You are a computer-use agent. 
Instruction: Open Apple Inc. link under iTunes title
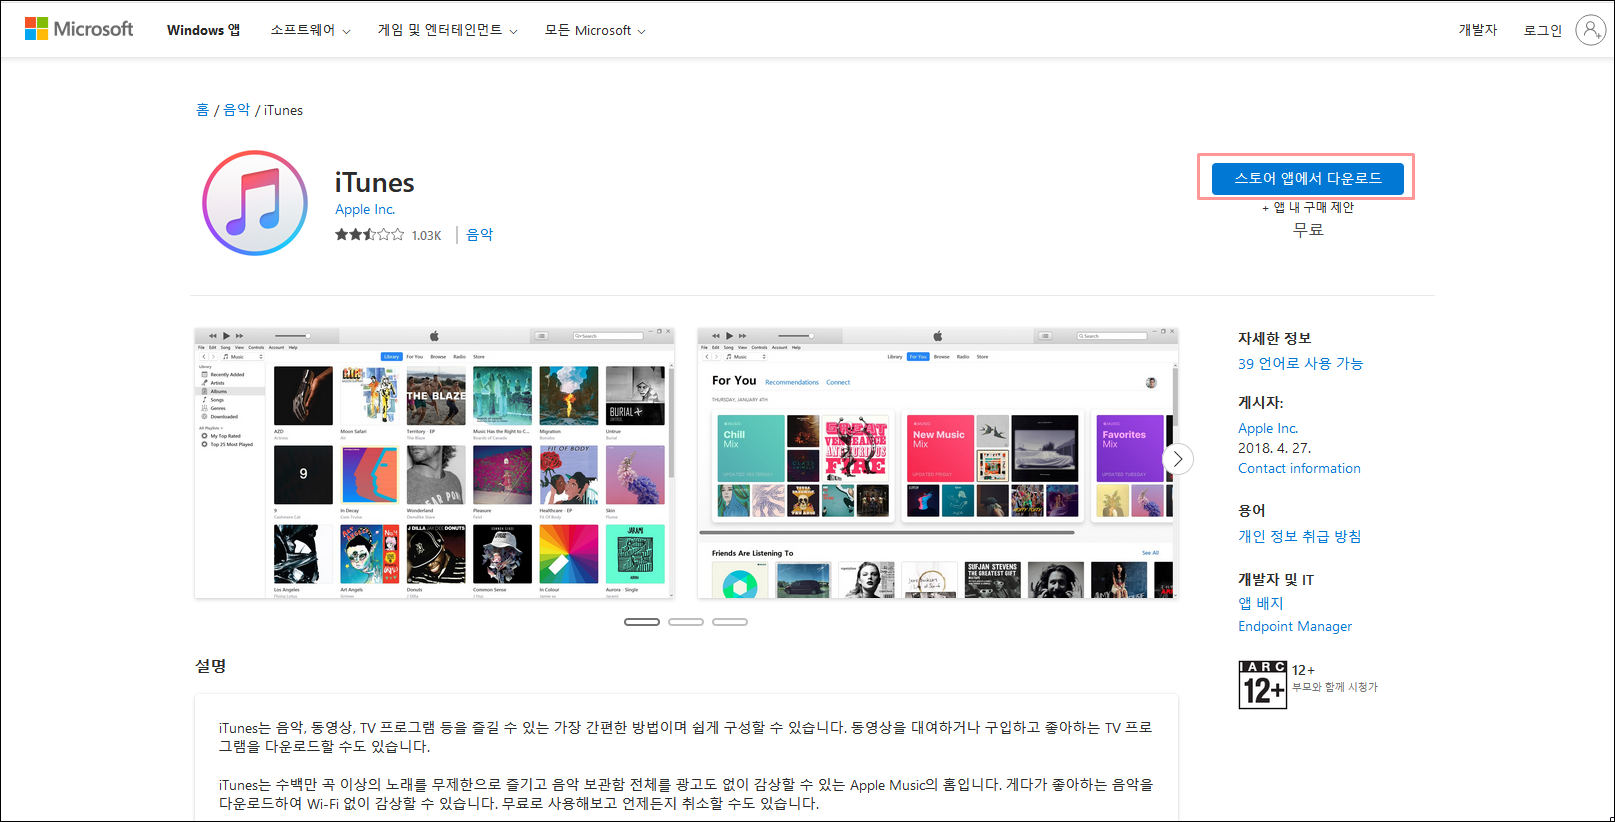pos(365,209)
